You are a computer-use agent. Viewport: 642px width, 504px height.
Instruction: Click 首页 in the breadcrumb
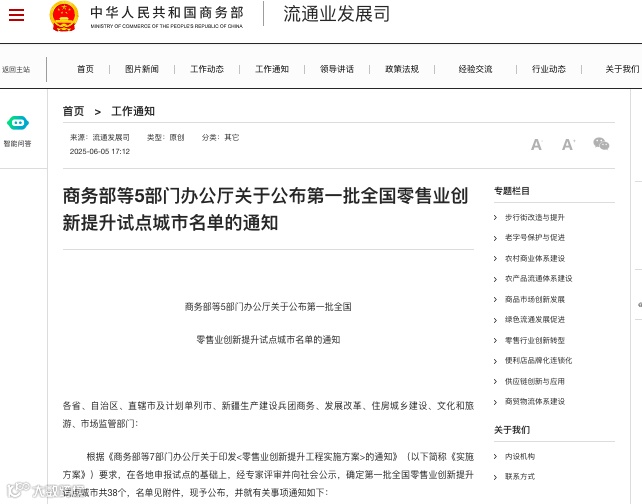(73, 111)
